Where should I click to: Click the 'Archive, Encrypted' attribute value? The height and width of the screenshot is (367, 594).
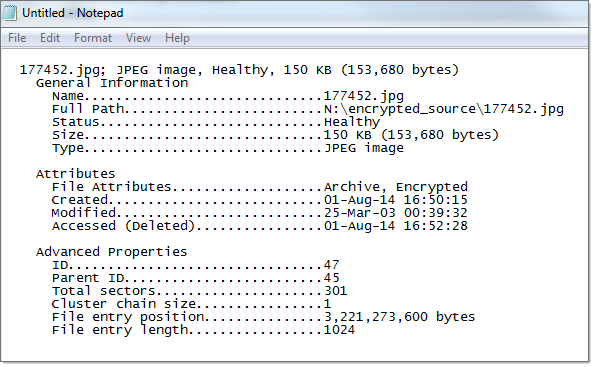[x=396, y=187]
